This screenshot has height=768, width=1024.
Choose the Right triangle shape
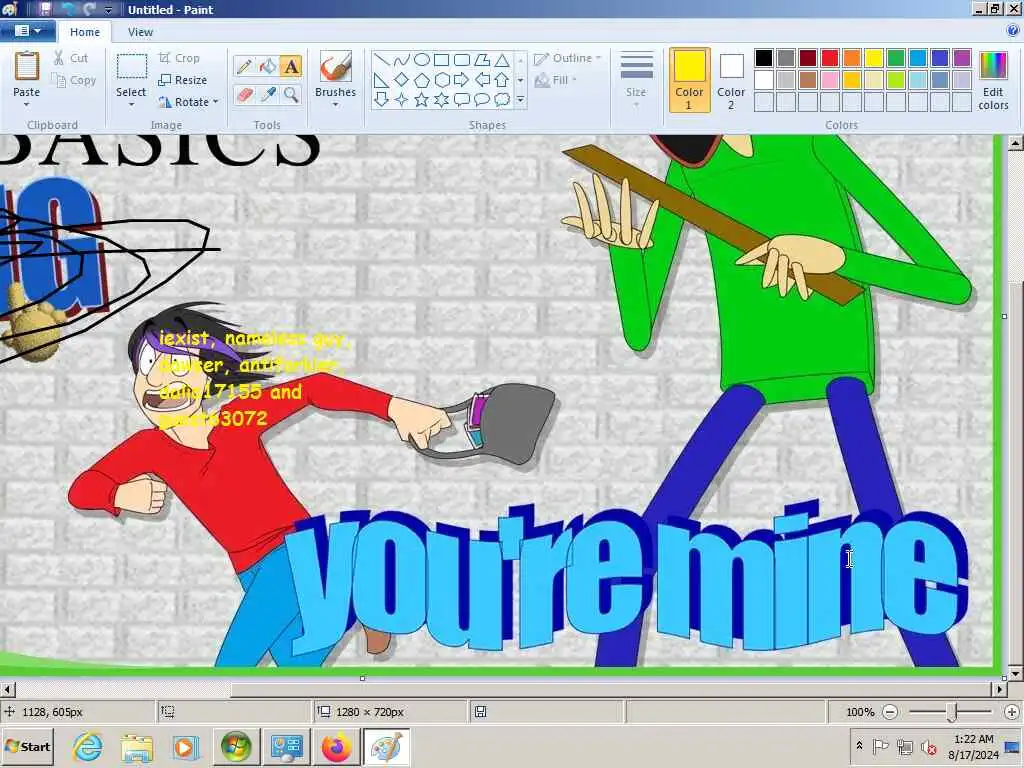coord(382,80)
